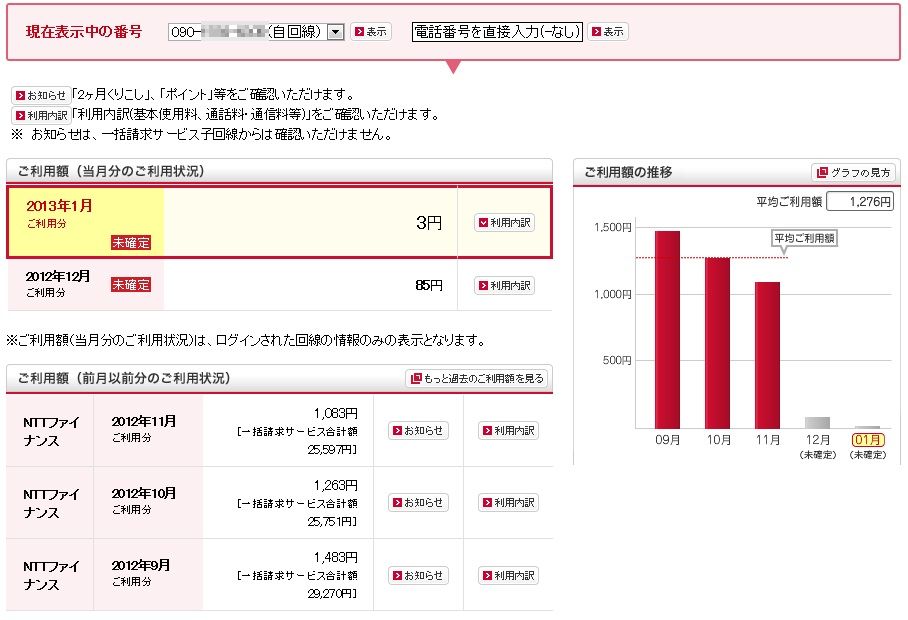This screenshot has width=908, height=620.
Task: Open グラフの見方 graph help
Action: click(852, 173)
